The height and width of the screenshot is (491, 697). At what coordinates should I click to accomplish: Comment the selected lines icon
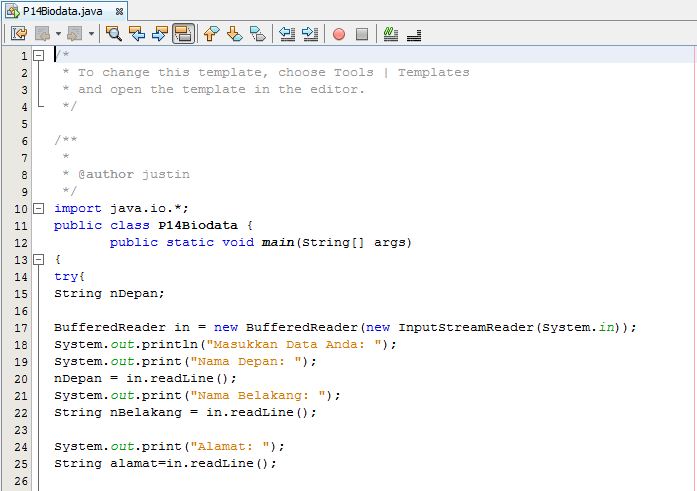(391, 34)
